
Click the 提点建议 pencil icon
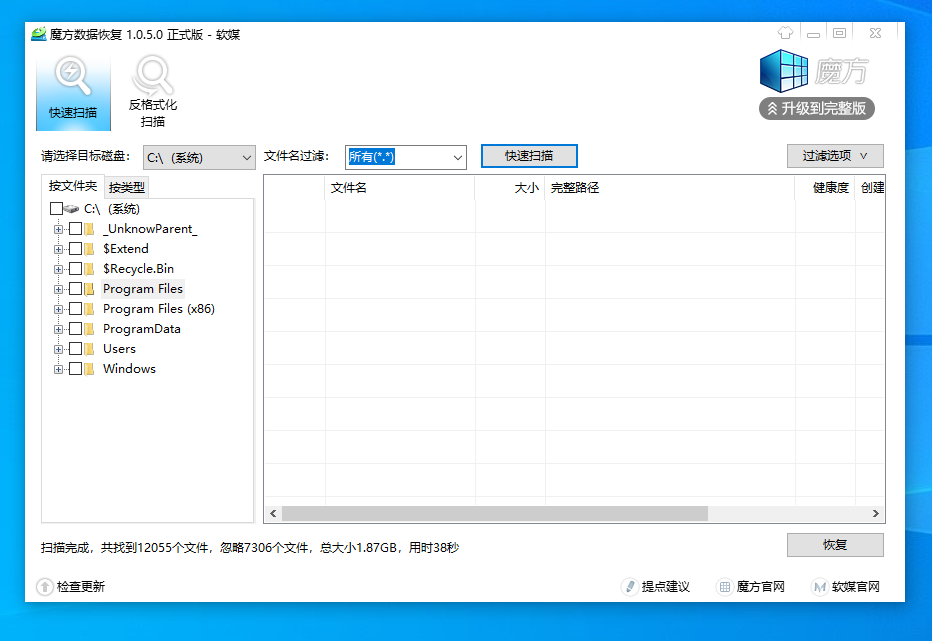(x=629, y=587)
